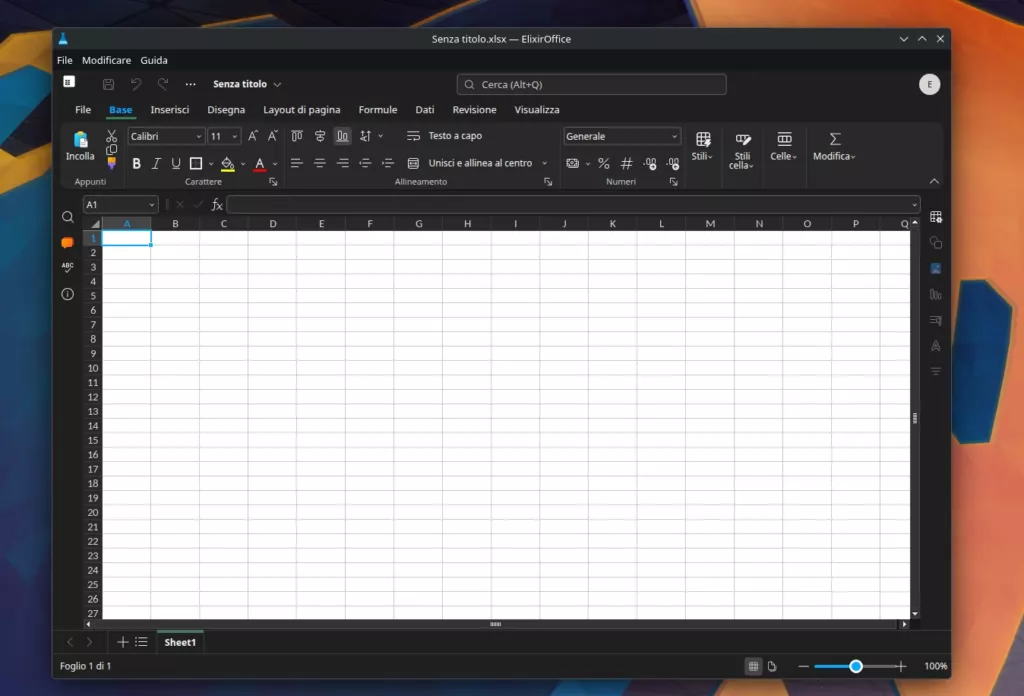Toggle bold formatting
Viewport: 1024px width, 696px height.
[136, 163]
